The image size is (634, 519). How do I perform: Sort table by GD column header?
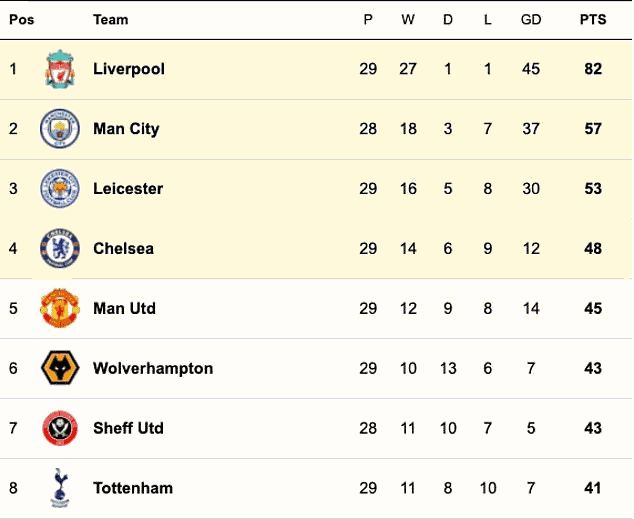click(531, 19)
